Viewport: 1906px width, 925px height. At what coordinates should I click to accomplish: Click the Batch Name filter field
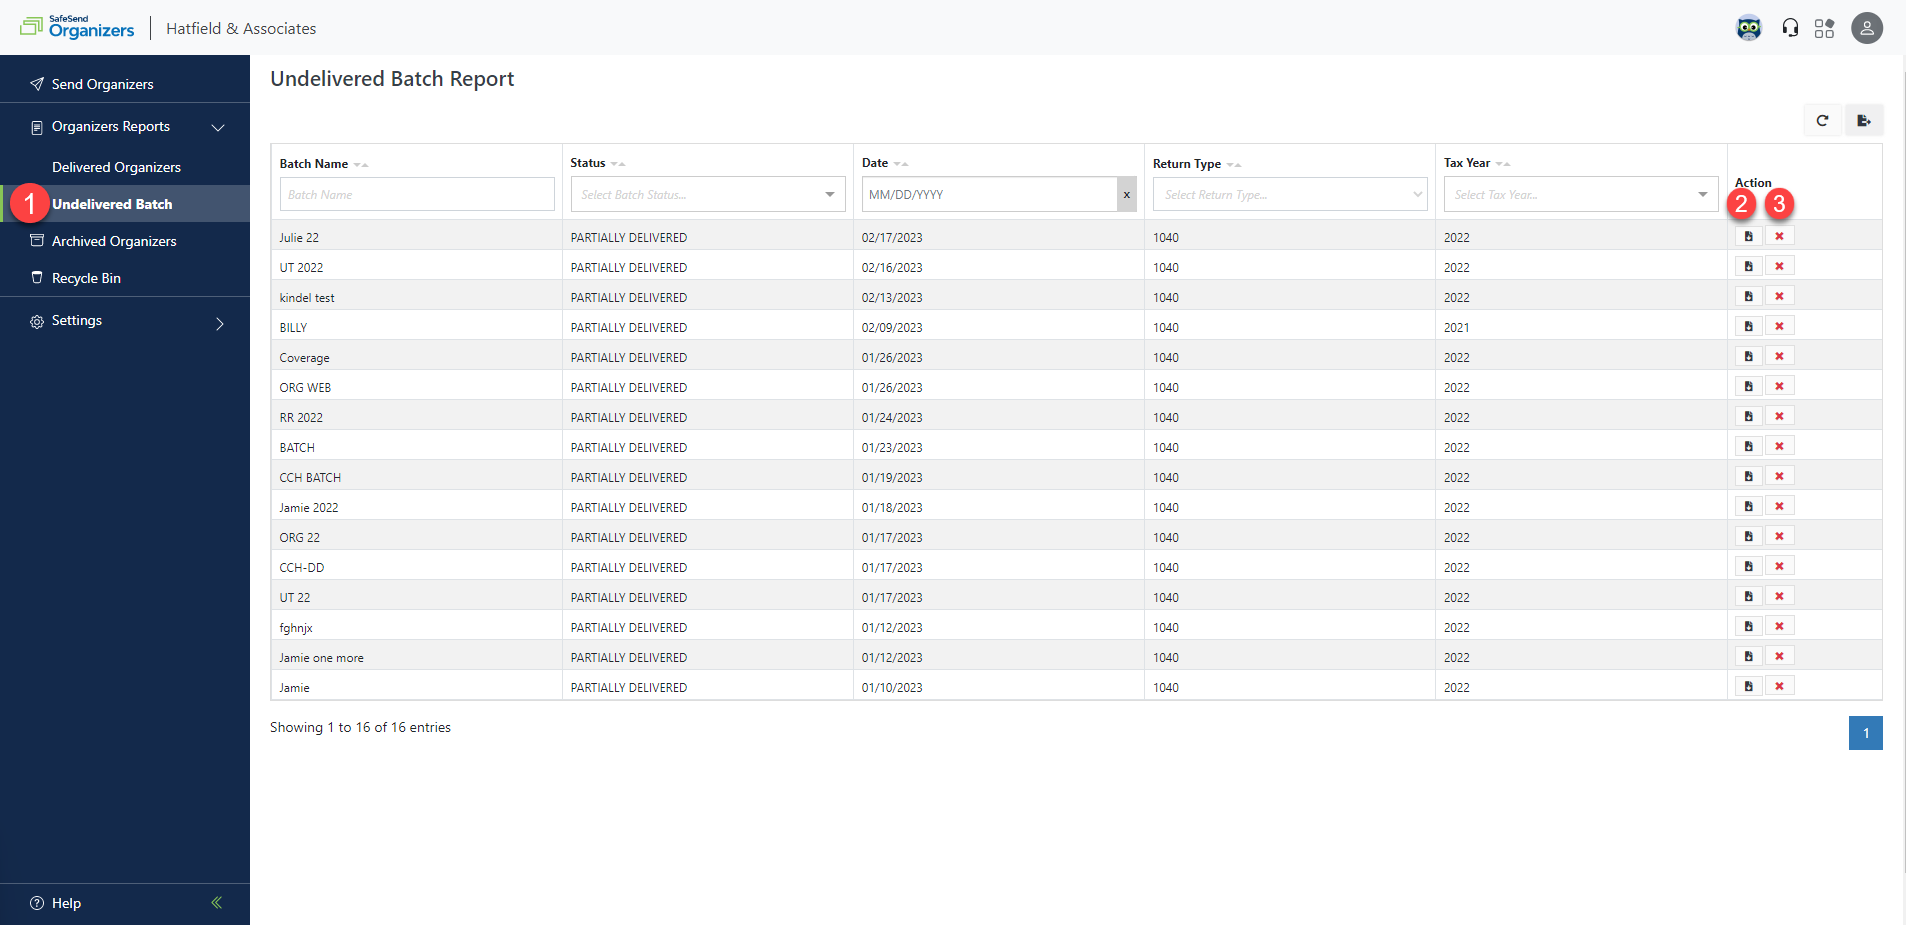416,194
